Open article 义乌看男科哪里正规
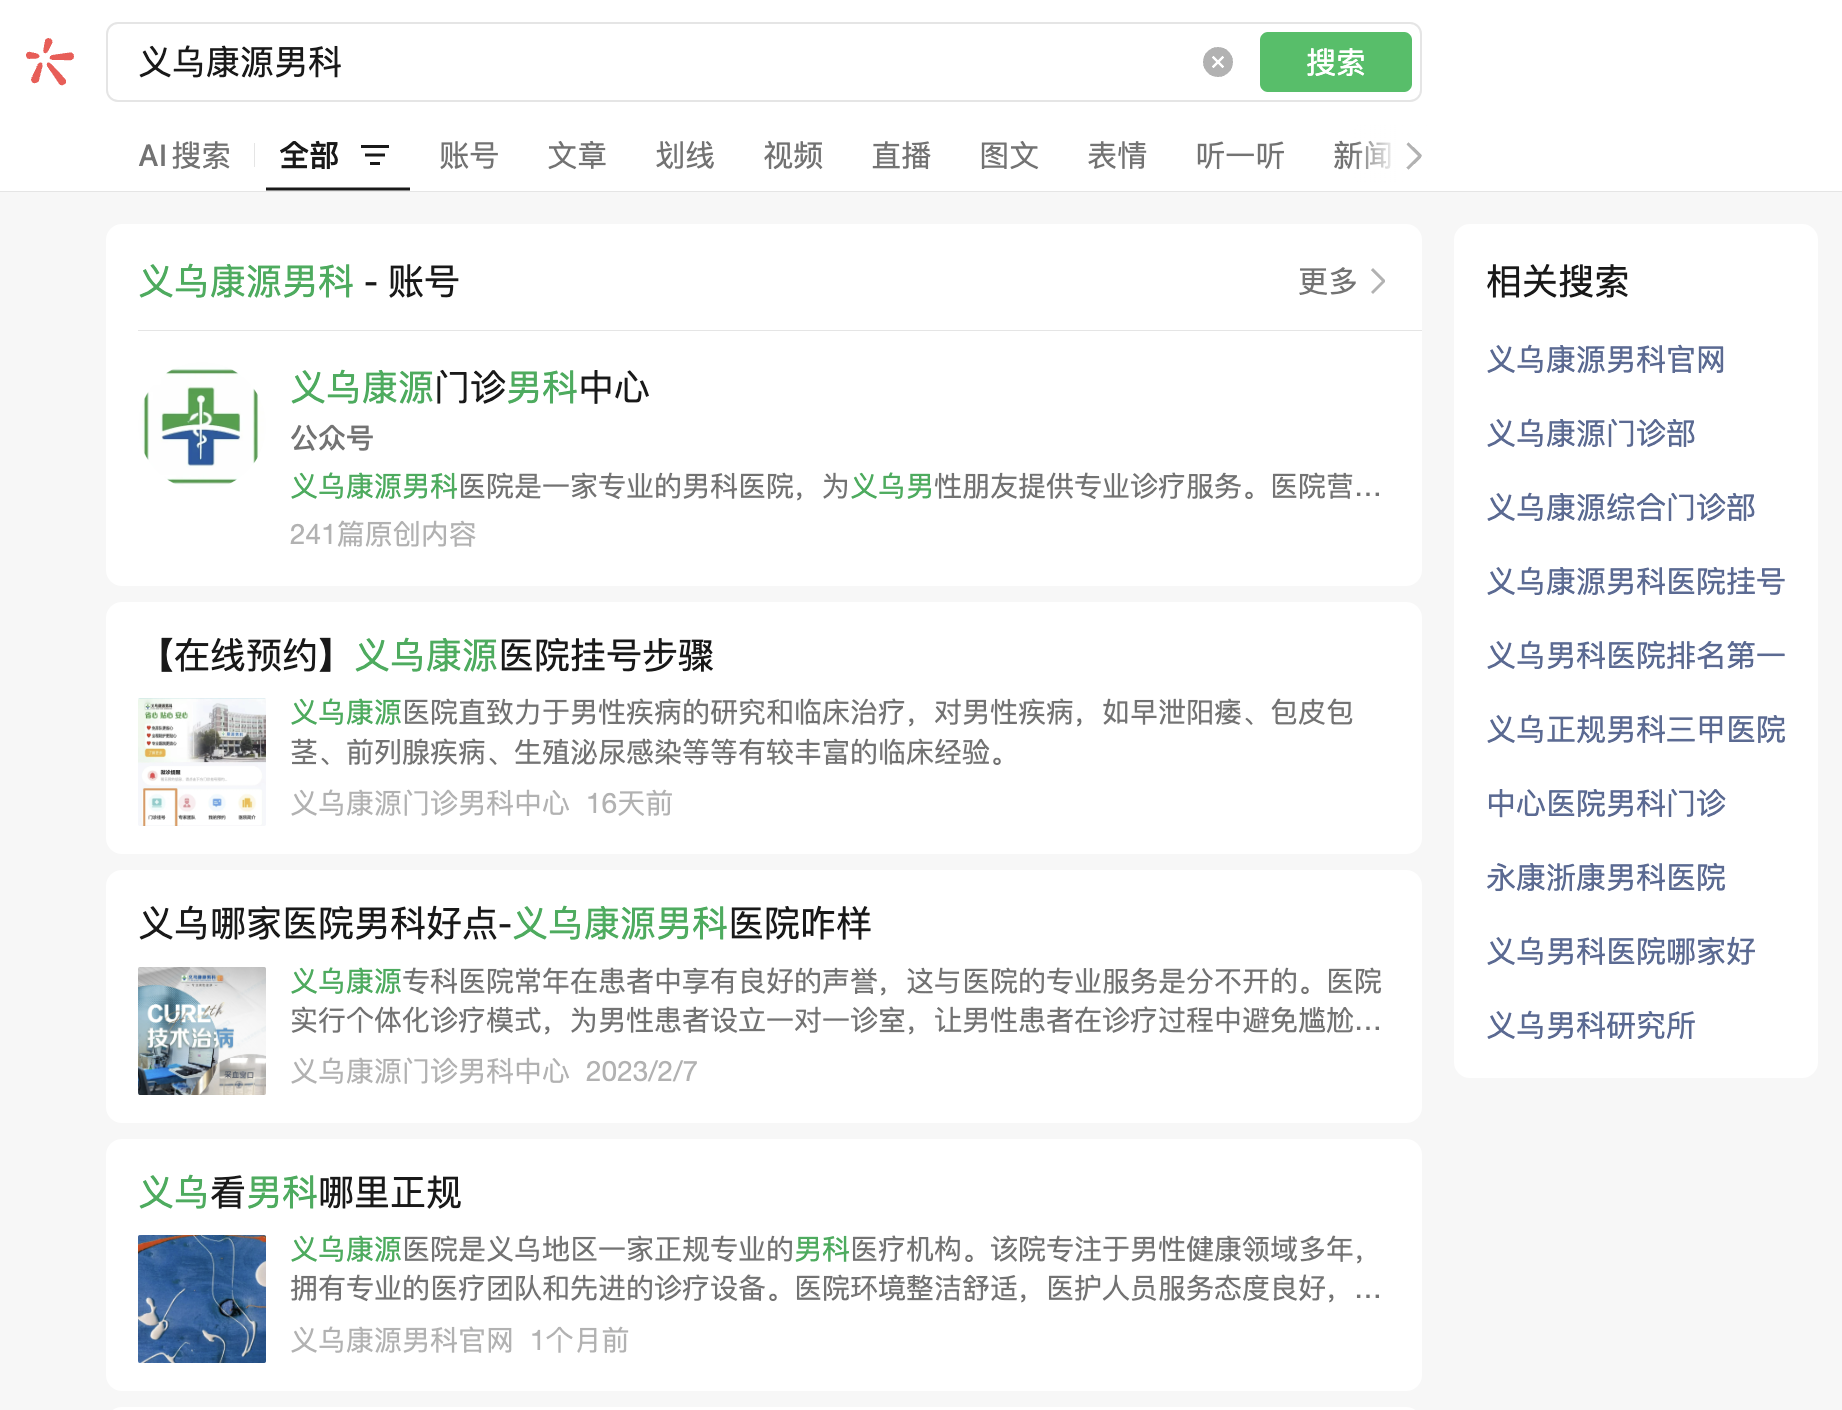The height and width of the screenshot is (1410, 1842). point(300,1192)
